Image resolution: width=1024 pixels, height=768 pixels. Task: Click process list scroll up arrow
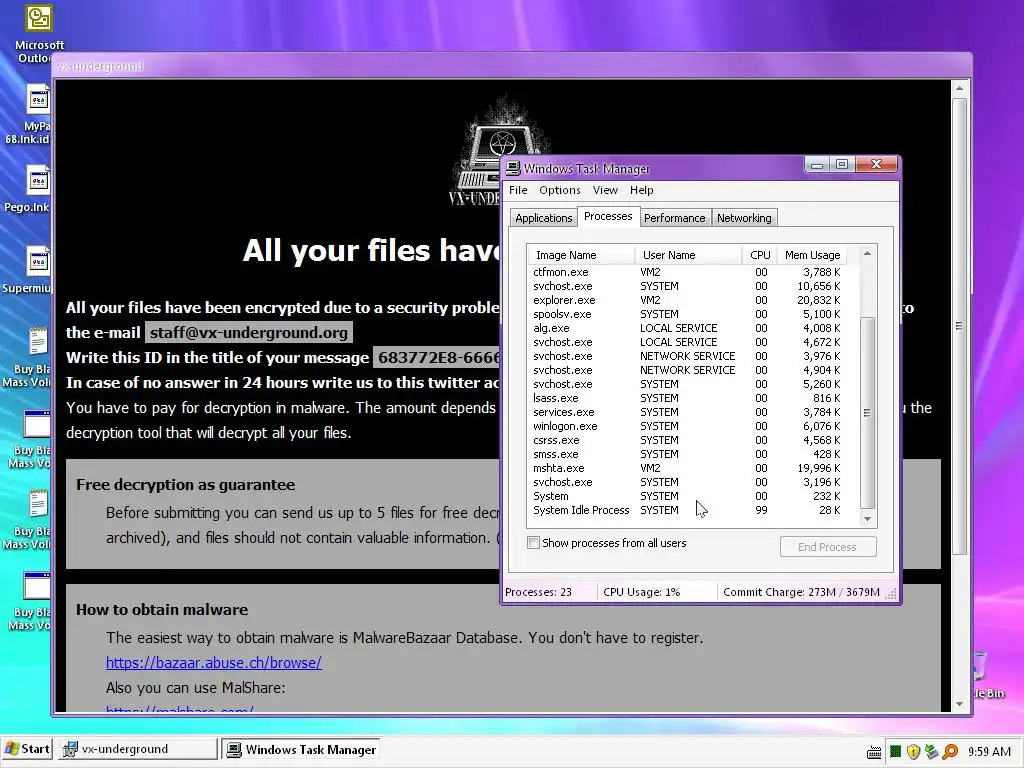(x=867, y=253)
